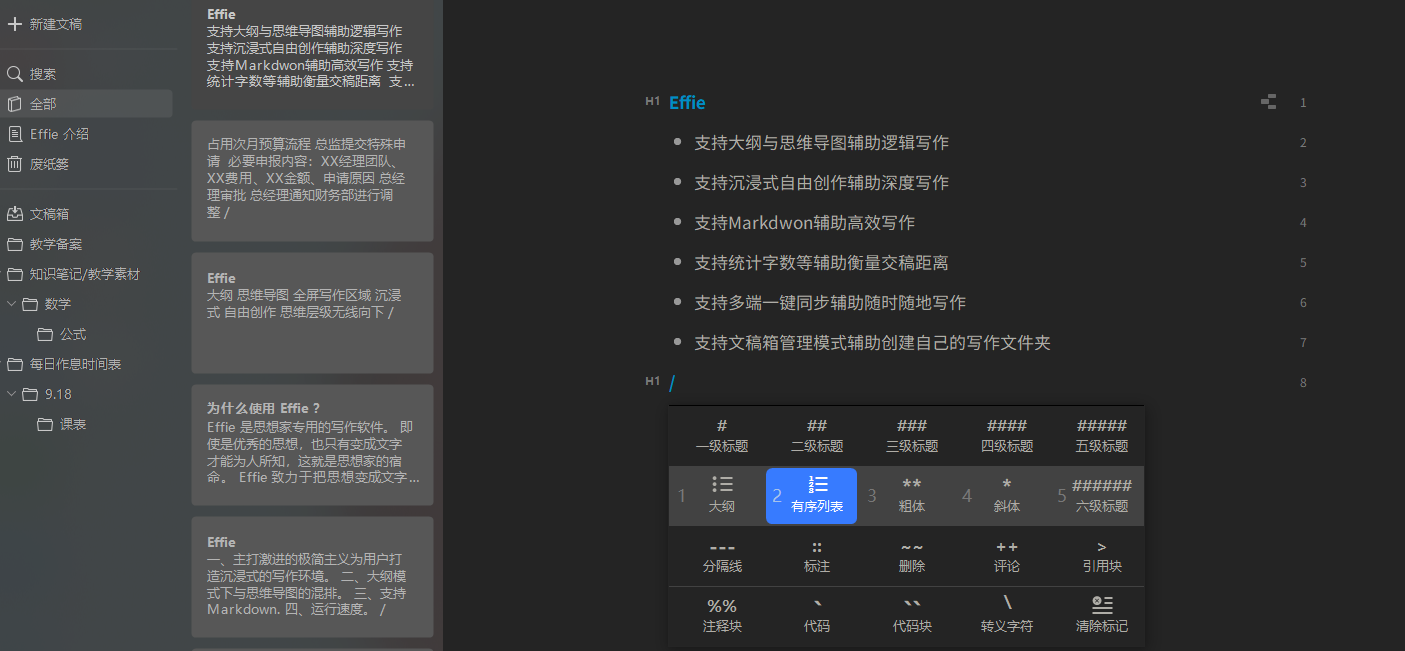Open the 为什么使用 Effie？ note card
Screen dimensions: 1405x651
tap(312, 445)
